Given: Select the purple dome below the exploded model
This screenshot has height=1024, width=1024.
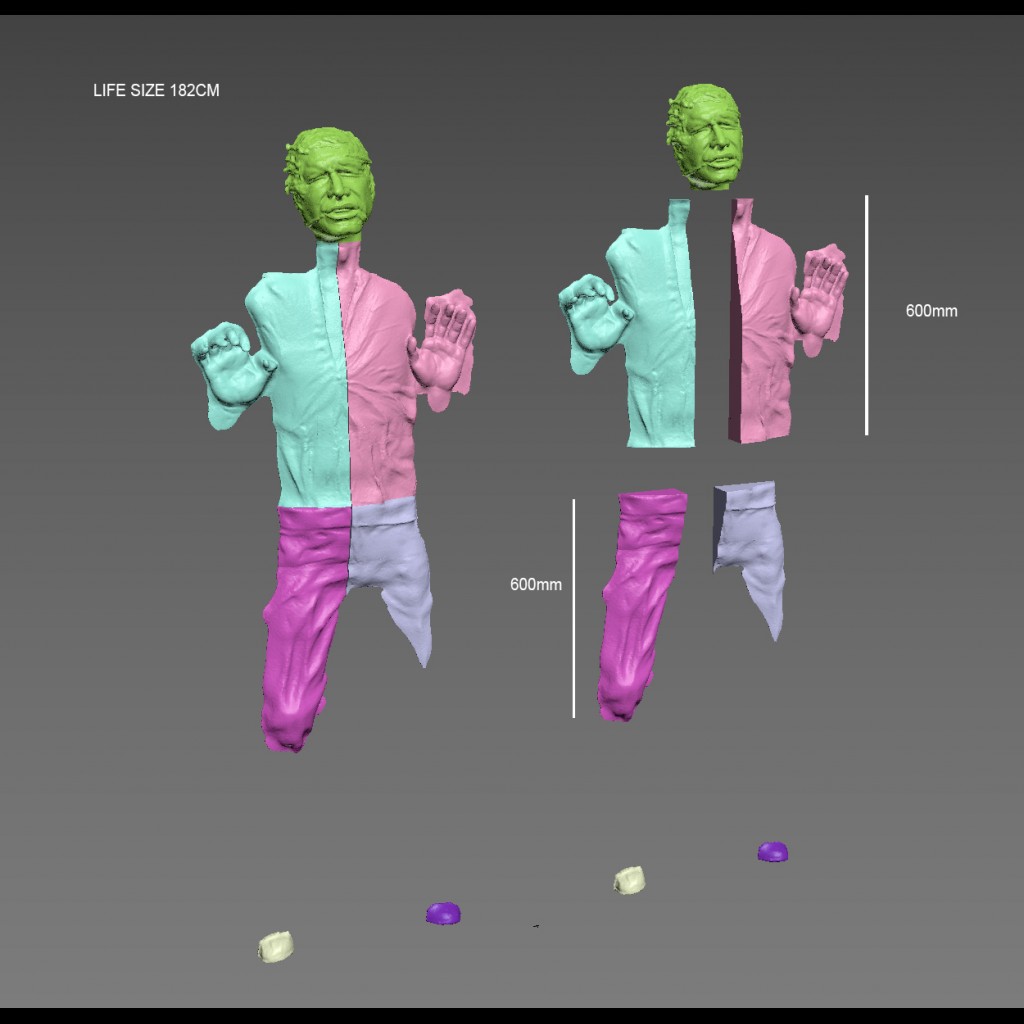Looking at the screenshot, I should coord(772,852).
